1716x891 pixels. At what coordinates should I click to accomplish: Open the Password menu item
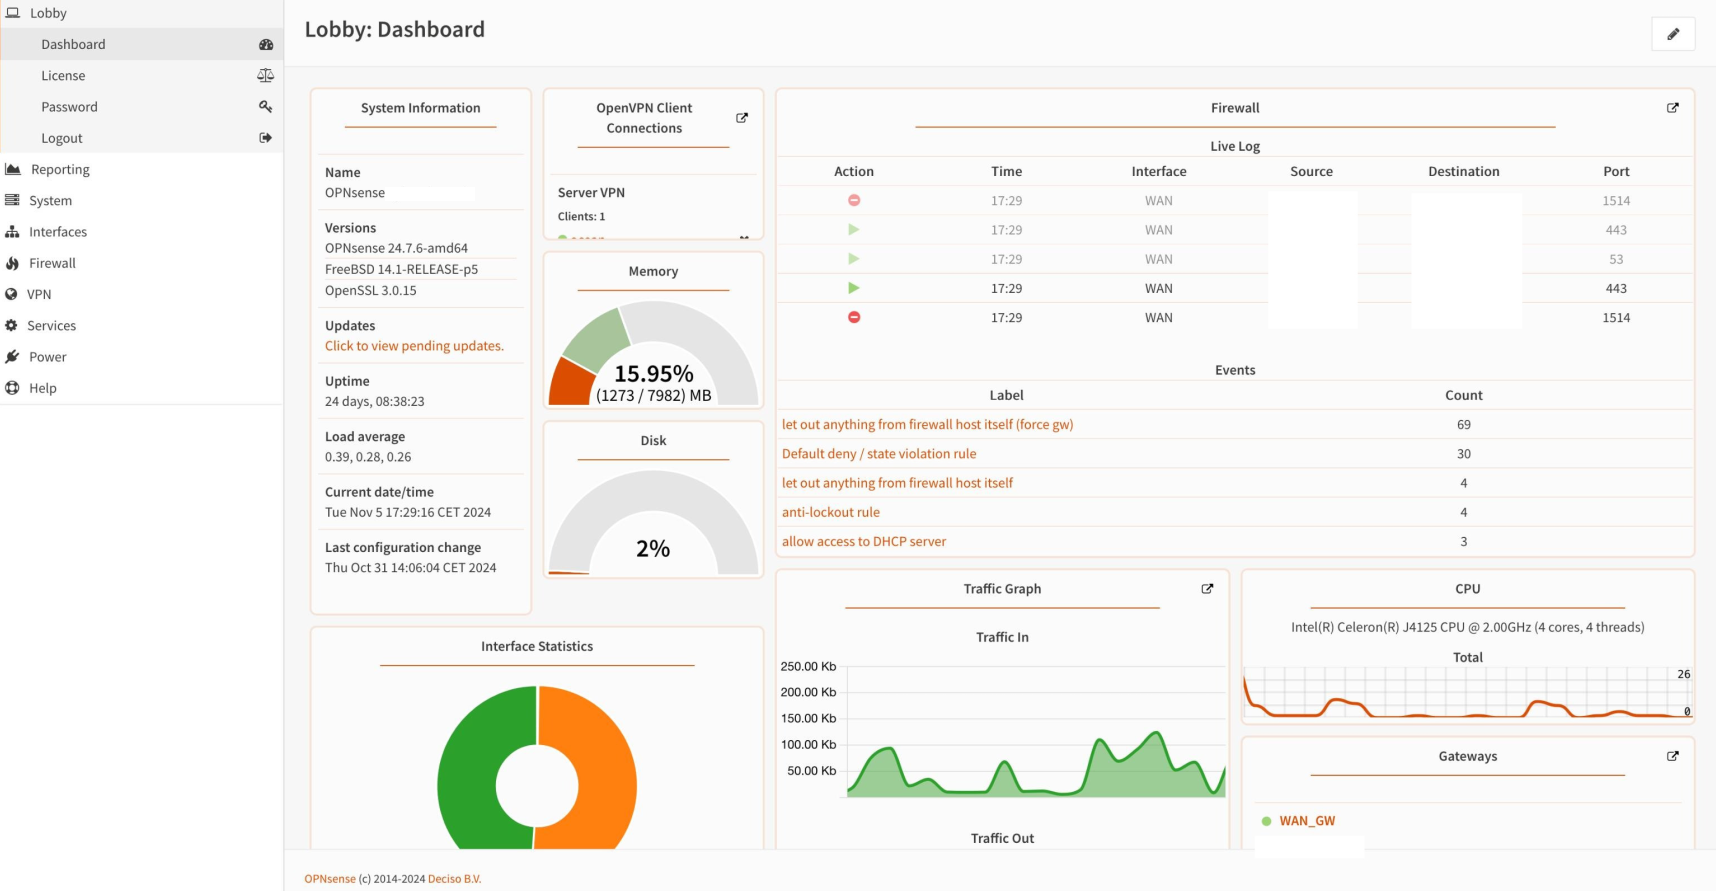pyautogui.click(x=141, y=106)
